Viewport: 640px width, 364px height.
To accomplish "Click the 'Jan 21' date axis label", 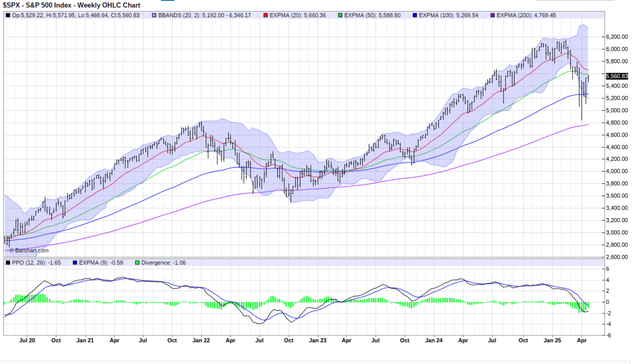I will point(85,340).
